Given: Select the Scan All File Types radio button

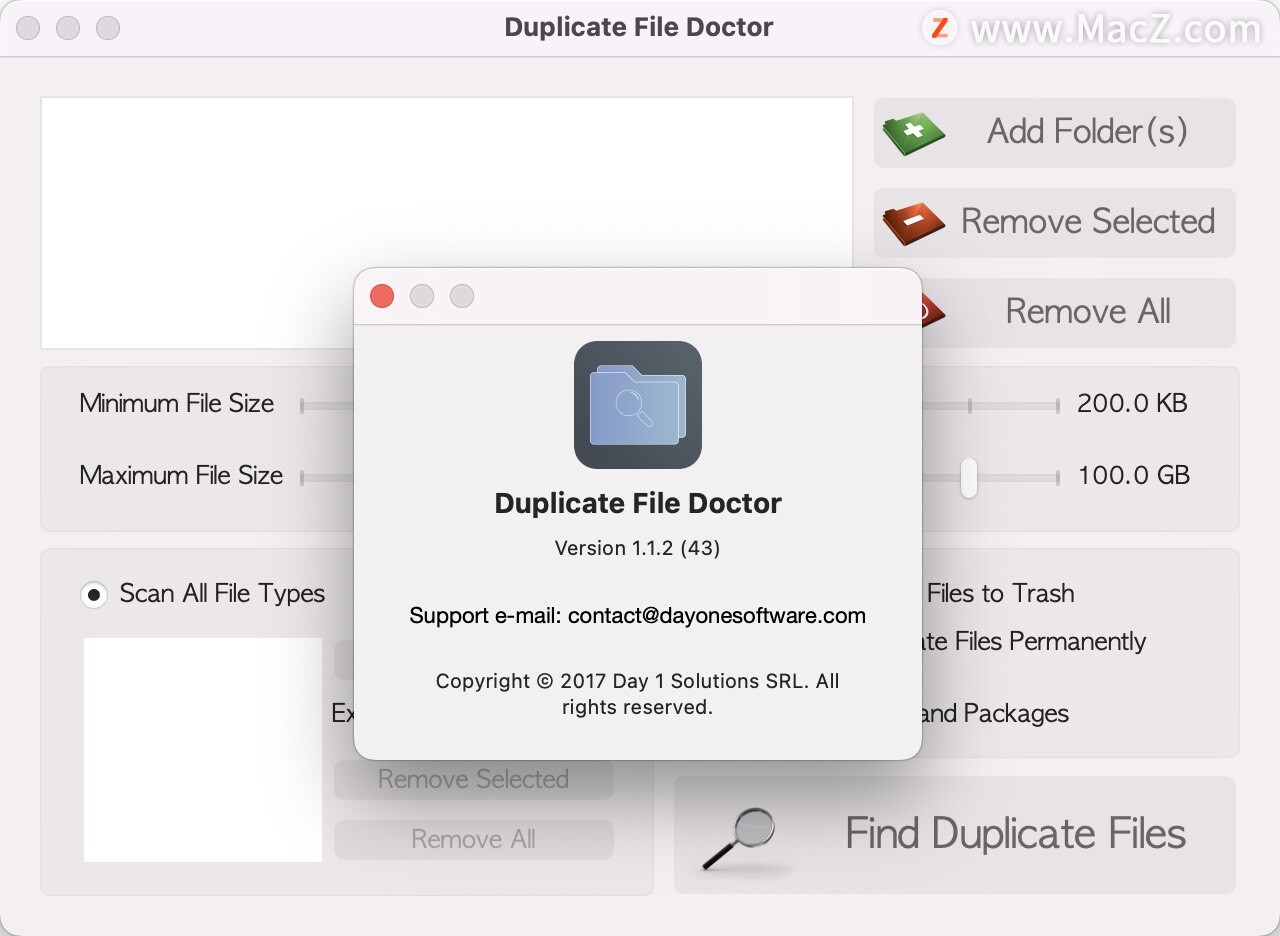Looking at the screenshot, I should (94, 595).
